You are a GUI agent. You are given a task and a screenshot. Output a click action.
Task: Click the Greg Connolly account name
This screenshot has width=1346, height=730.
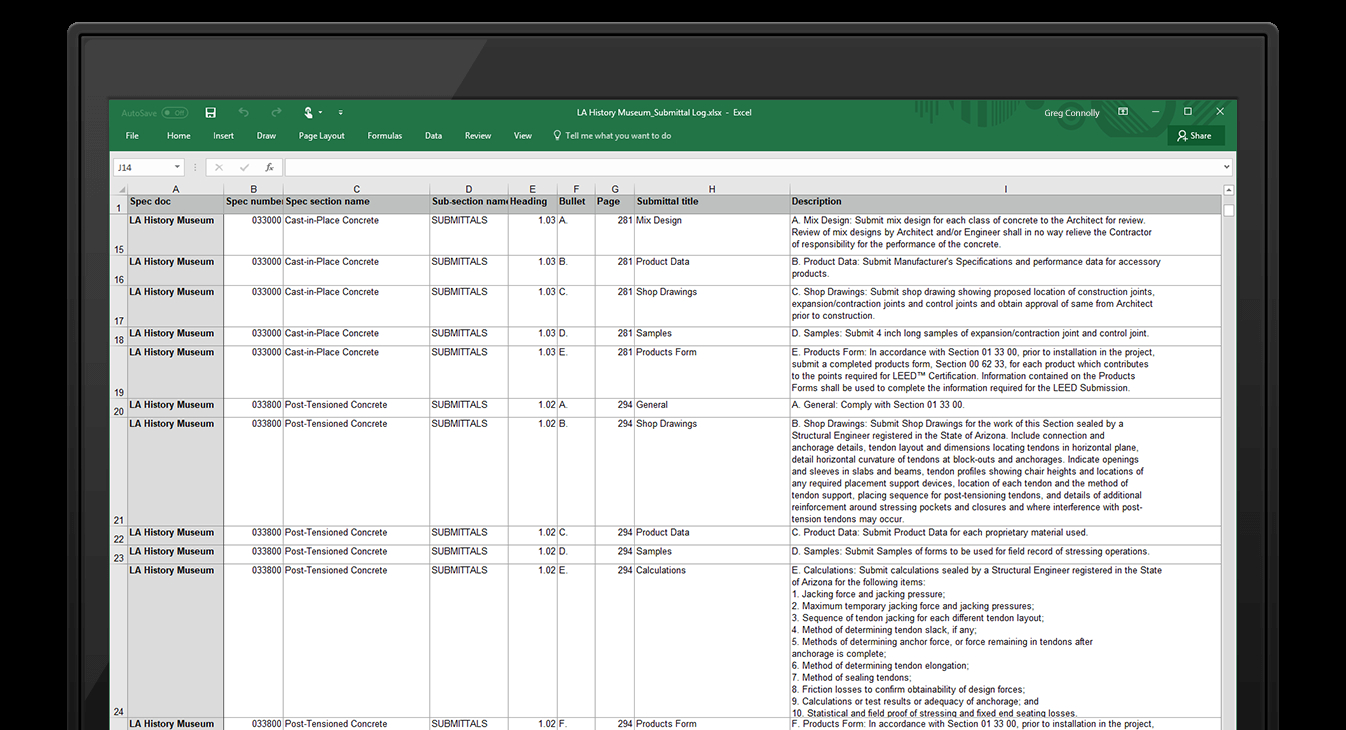coord(1071,113)
